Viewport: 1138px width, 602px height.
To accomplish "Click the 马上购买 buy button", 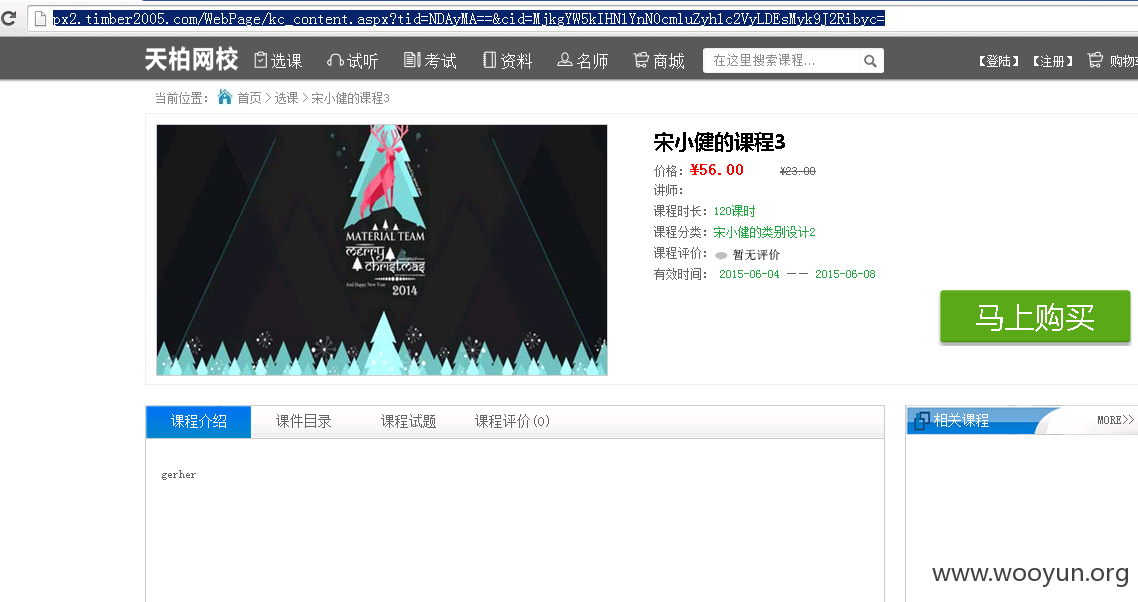I will coord(1035,317).
